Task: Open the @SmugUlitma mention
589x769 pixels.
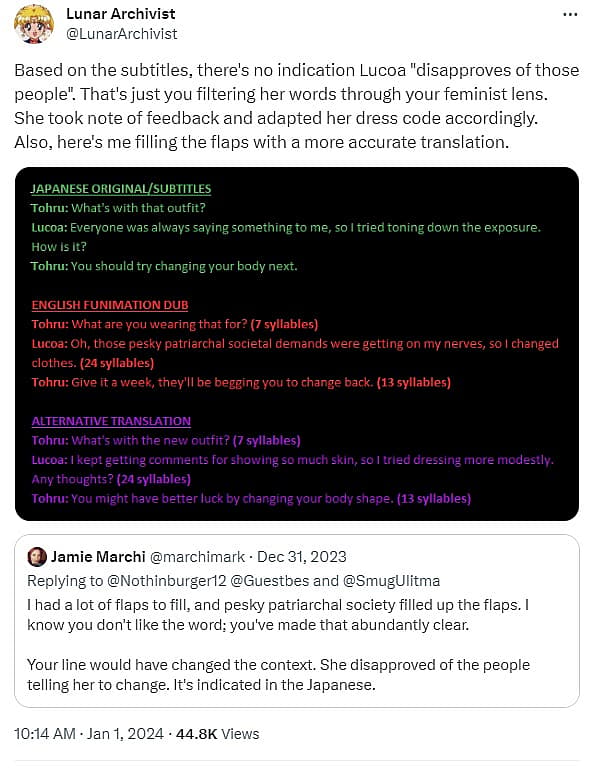Action: [x=391, y=581]
